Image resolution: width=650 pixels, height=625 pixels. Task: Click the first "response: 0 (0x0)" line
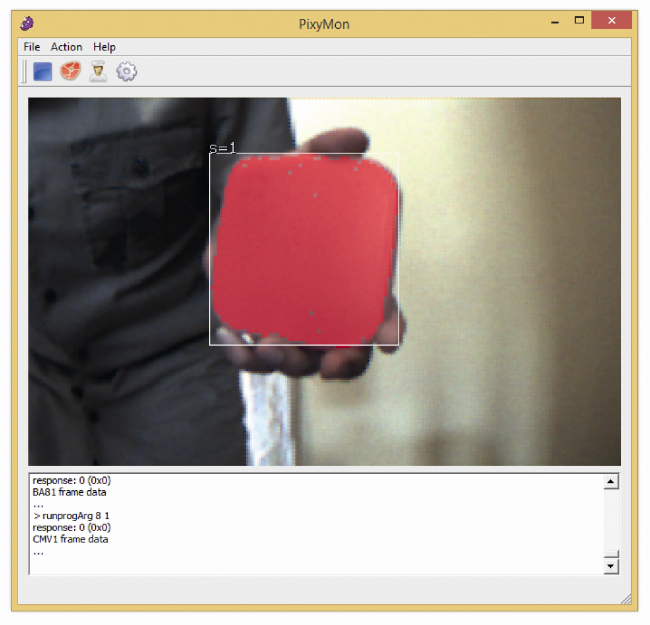click(x=72, y=480)
